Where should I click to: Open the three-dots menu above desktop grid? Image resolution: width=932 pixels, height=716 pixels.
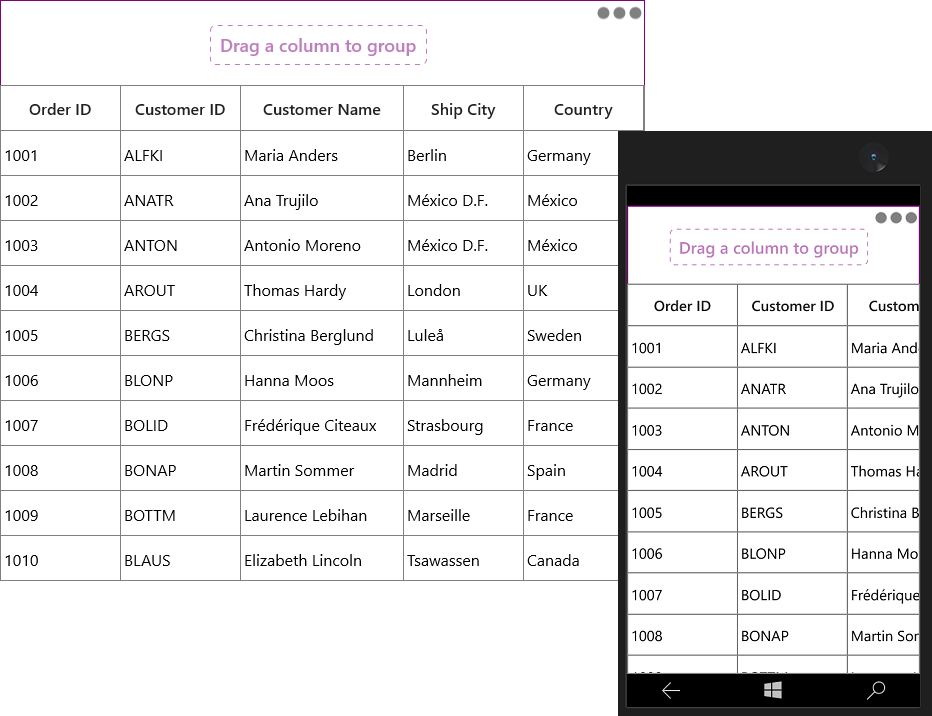pos(619,13)
